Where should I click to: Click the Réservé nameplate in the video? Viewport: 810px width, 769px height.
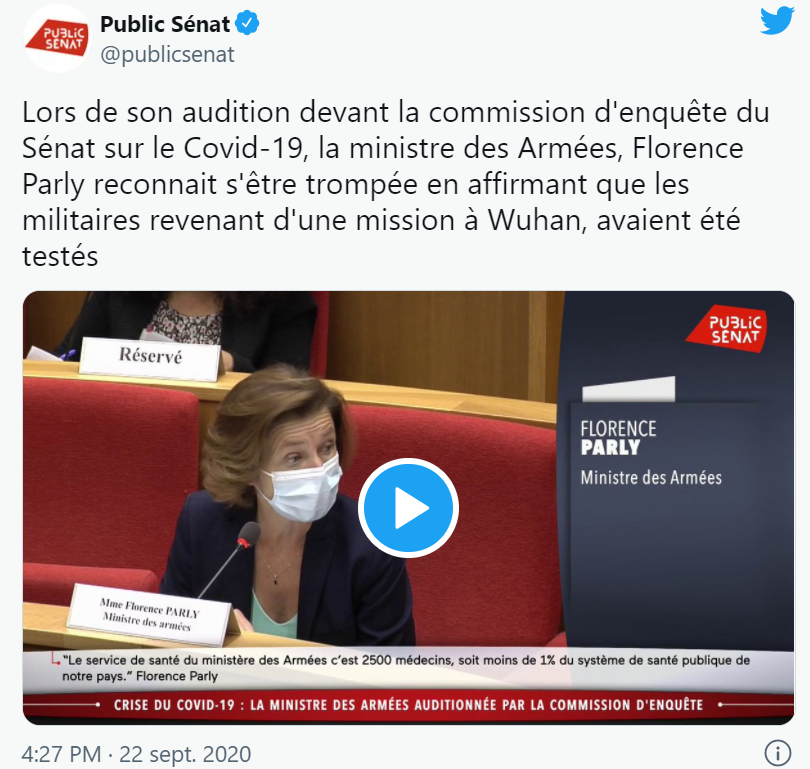tap(150, 358)
